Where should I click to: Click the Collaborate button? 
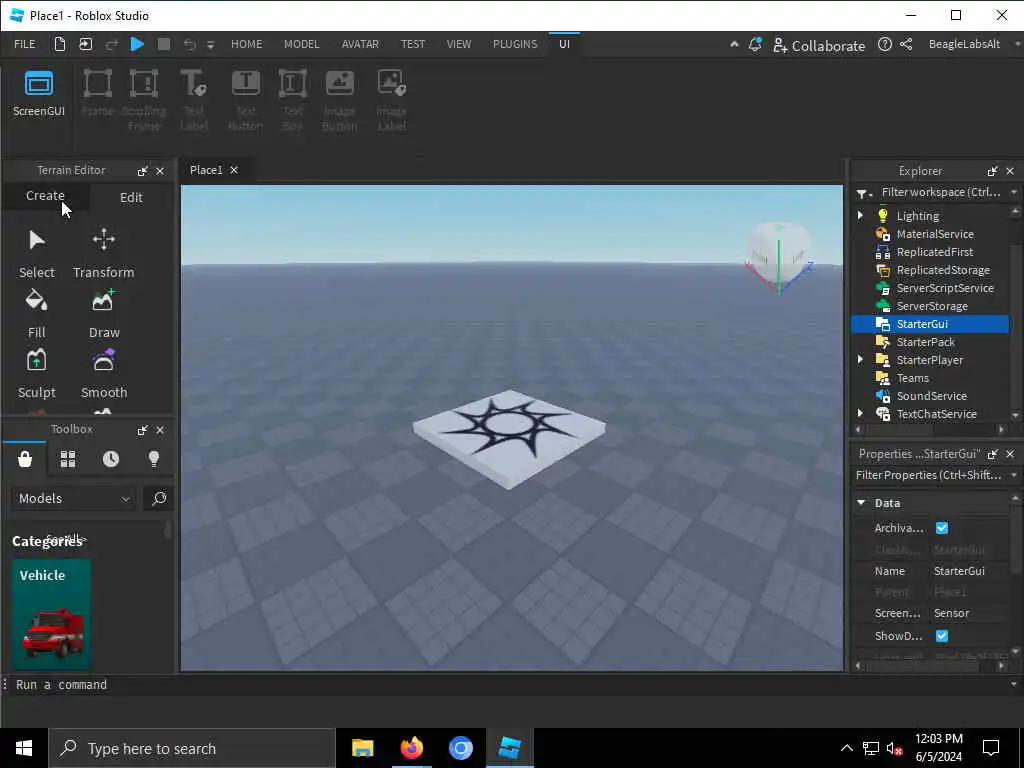coord(819,45)
